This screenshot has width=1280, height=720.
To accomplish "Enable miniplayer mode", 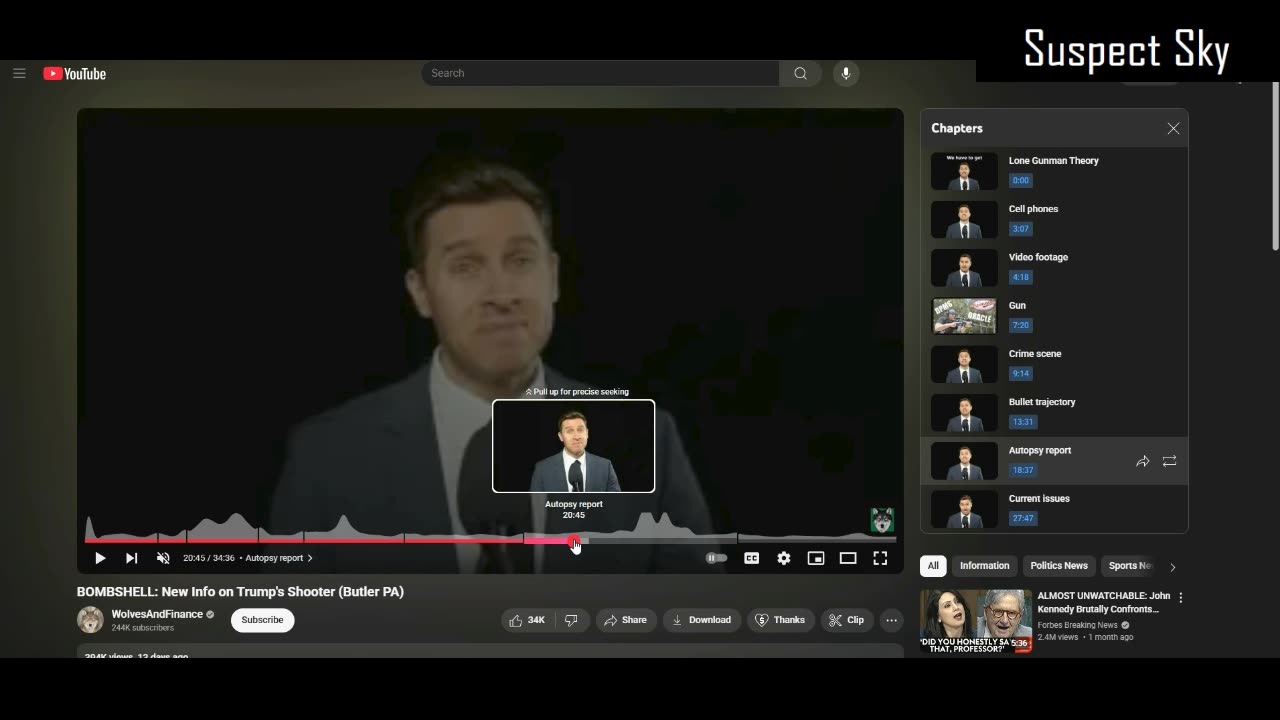I will click(x=816, y=558).
